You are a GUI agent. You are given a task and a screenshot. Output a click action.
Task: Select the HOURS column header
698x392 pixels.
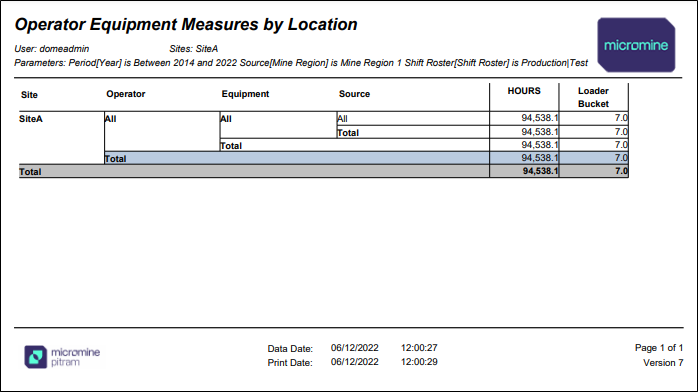point(524,91)
